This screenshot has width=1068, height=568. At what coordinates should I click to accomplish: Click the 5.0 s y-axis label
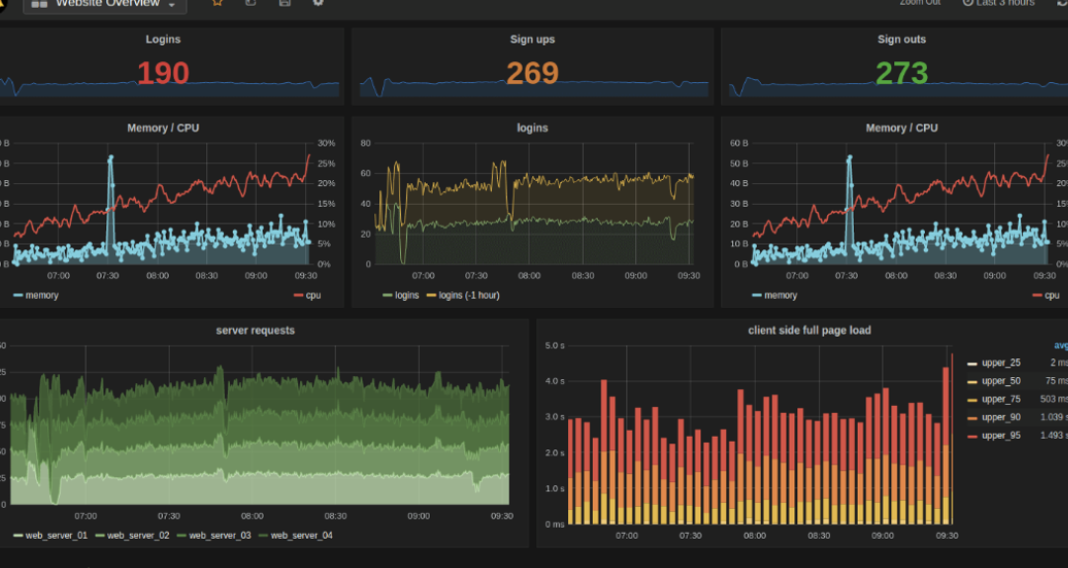point(555,346)
